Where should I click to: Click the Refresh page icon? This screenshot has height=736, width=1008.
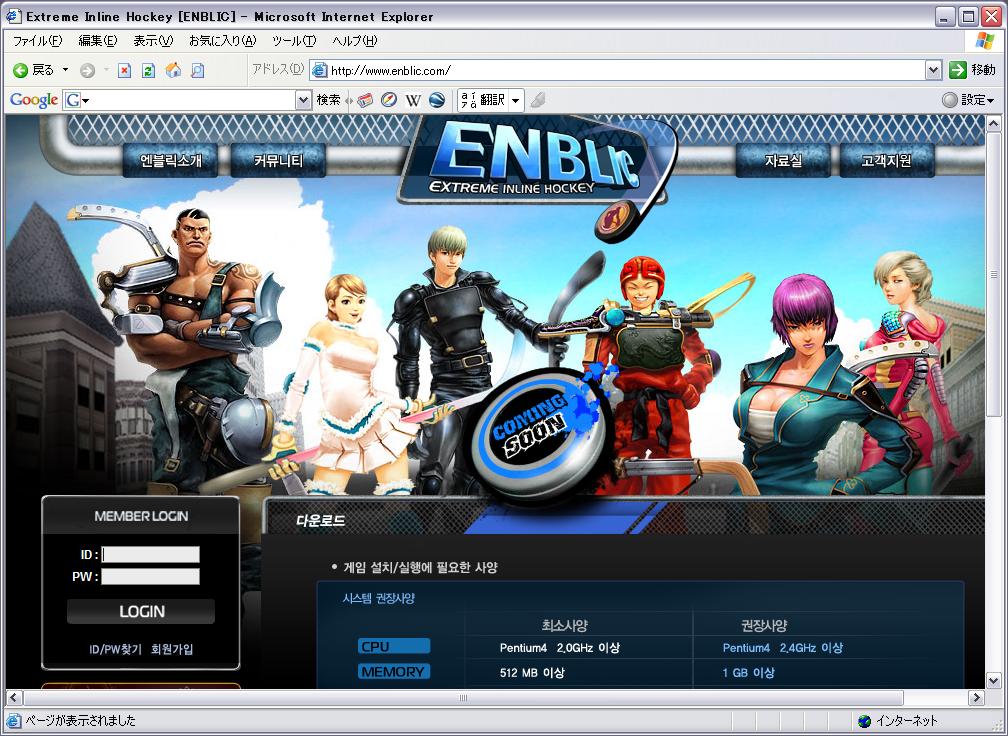[148, 70]
